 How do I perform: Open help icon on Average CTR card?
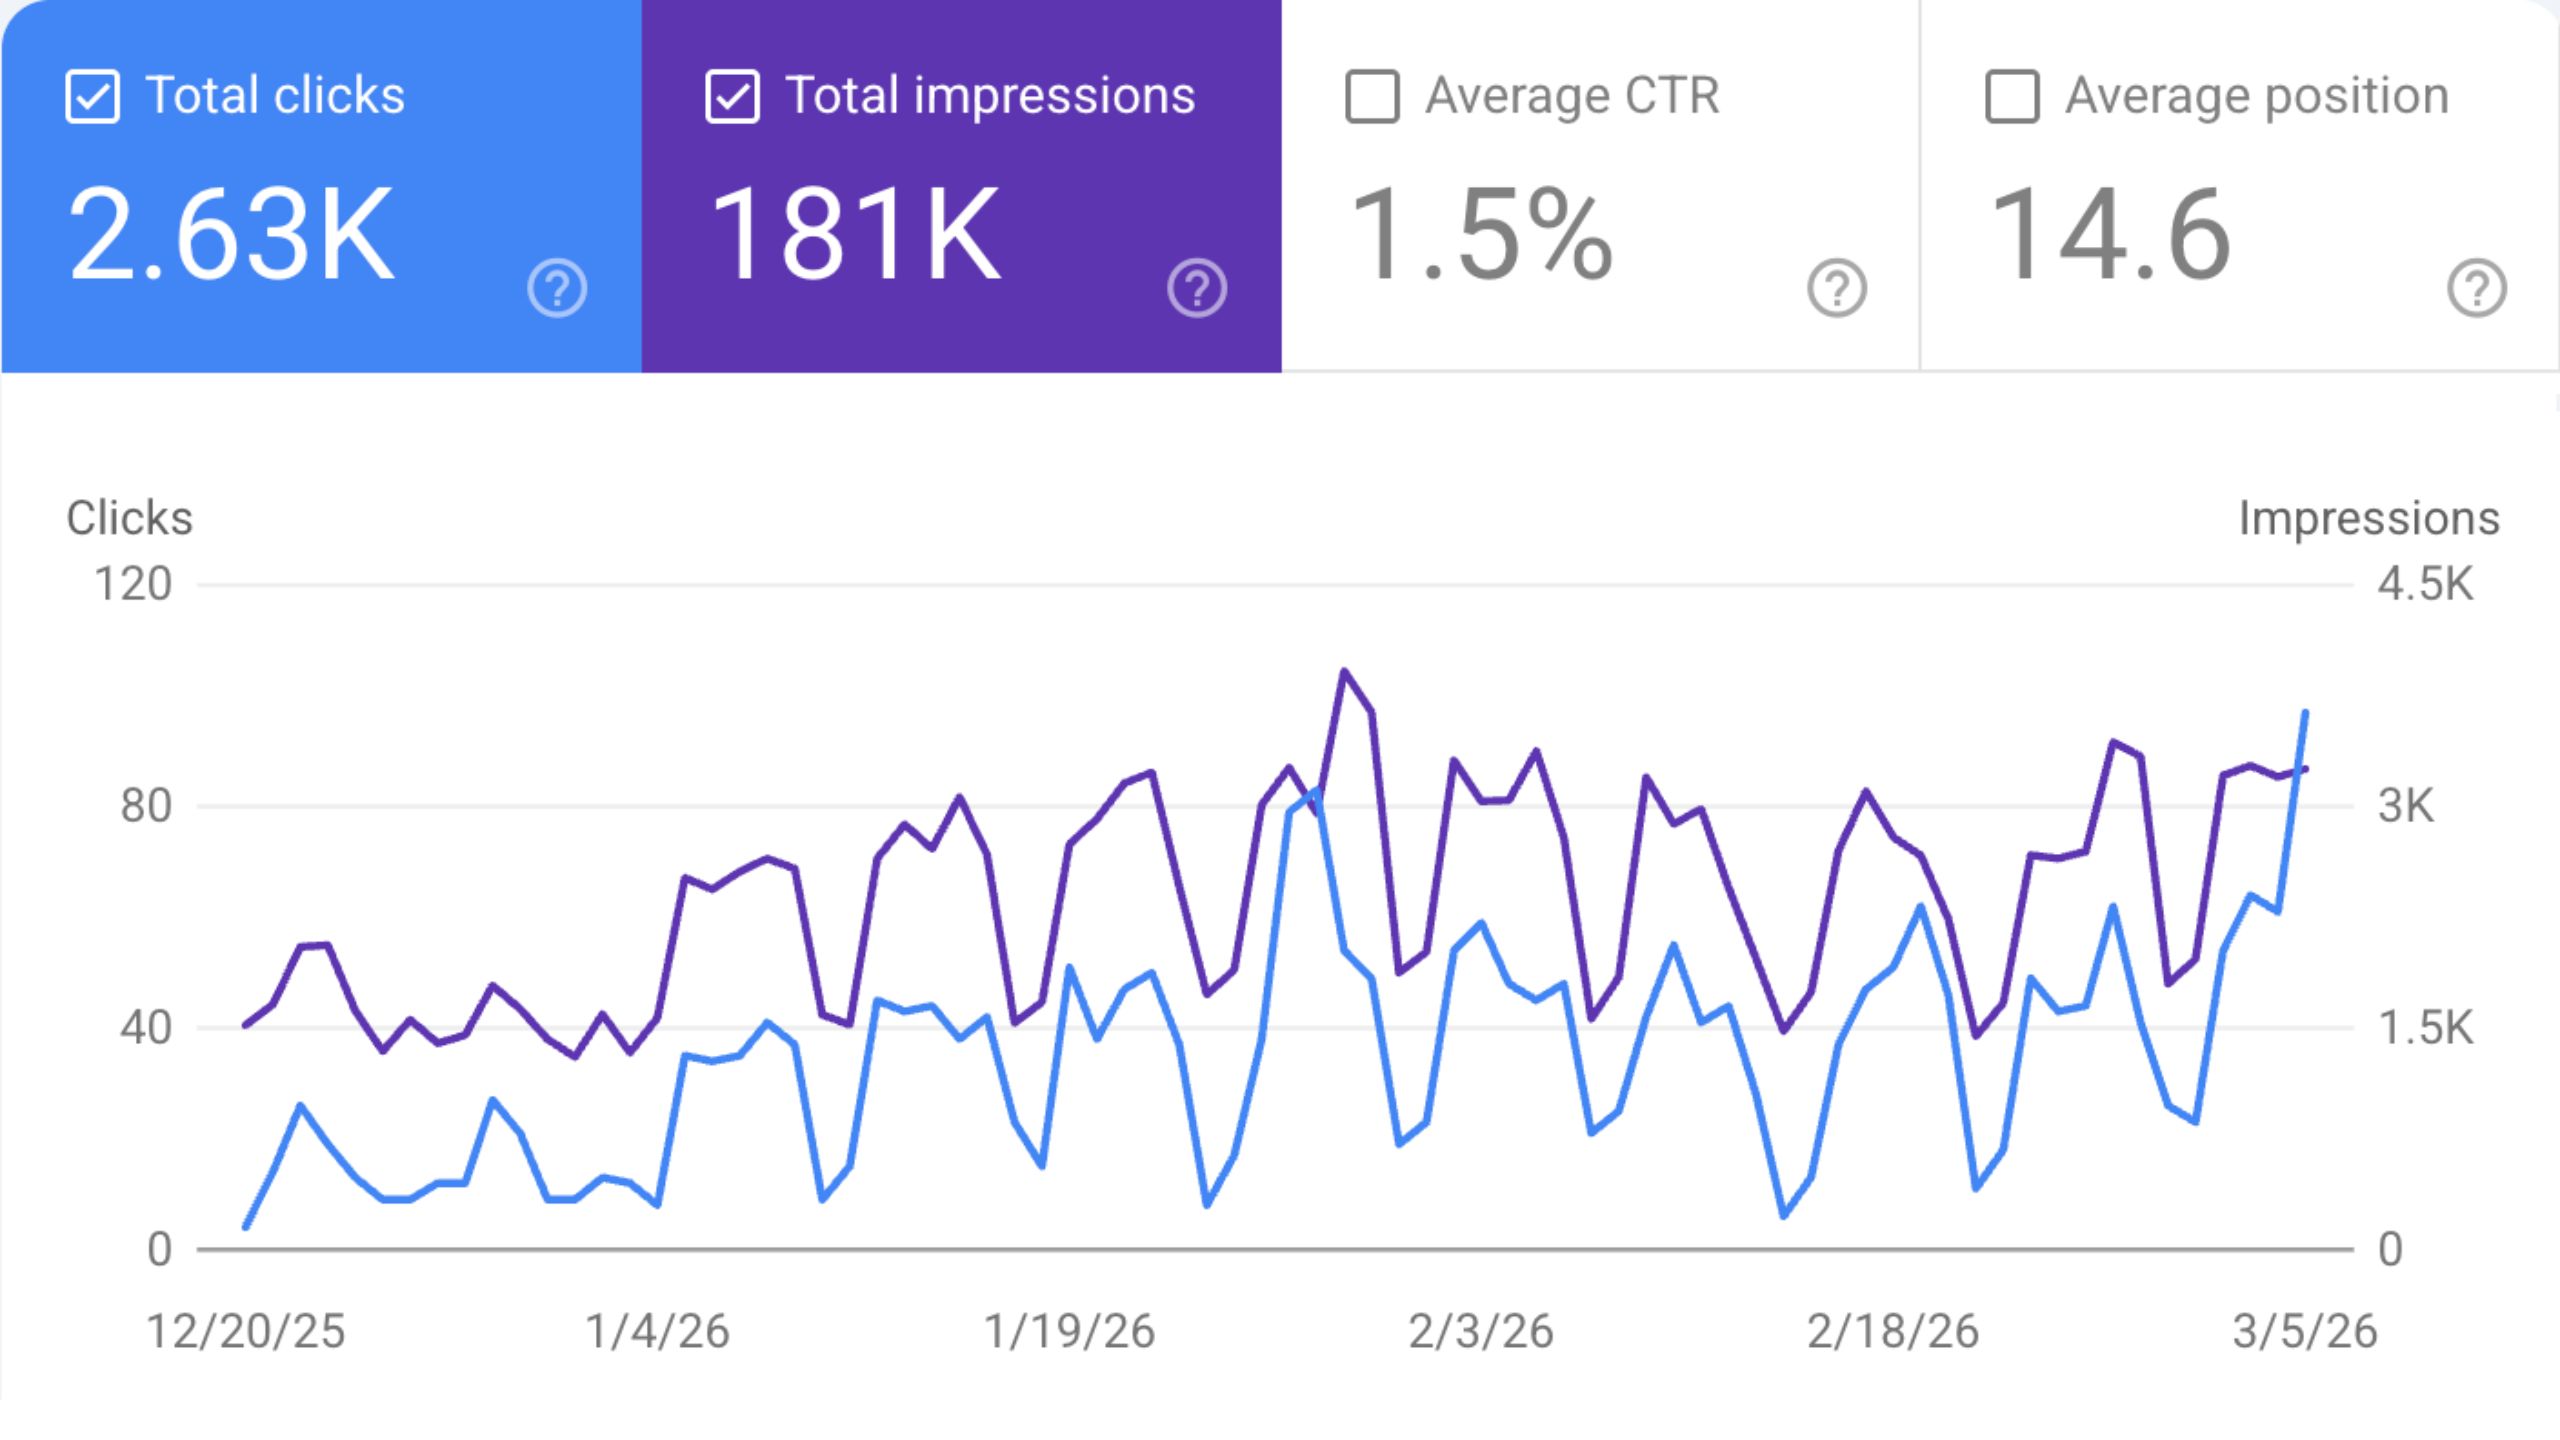click(x=1837, y=288)
